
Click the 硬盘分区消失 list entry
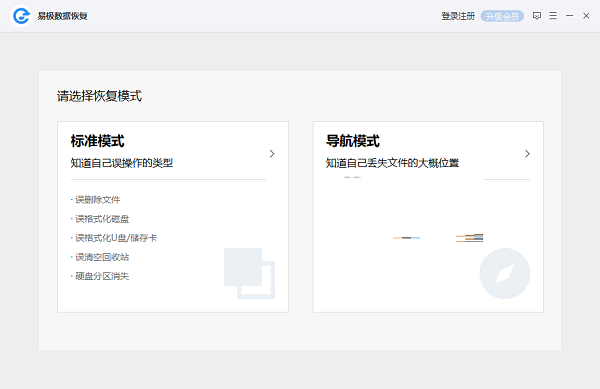click(x=100, y=276)
